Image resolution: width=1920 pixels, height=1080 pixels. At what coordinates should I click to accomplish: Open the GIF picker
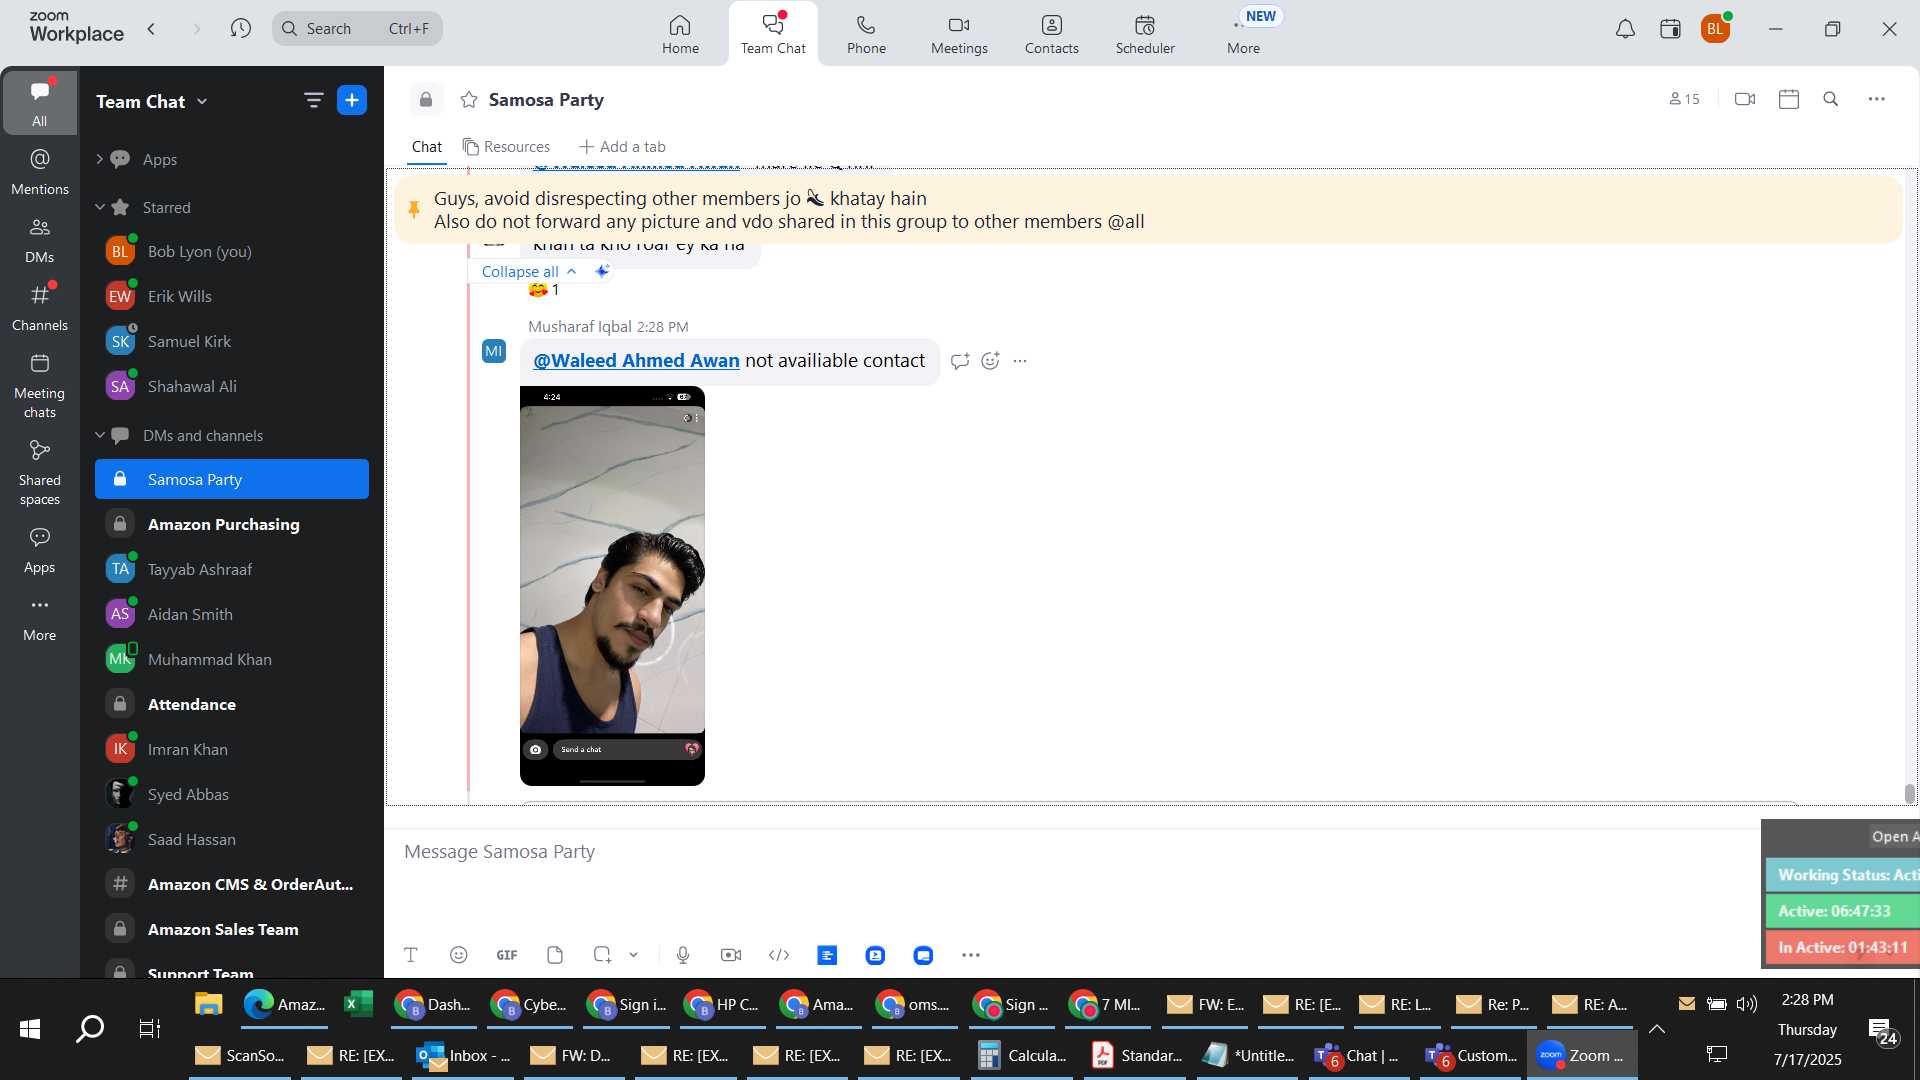coord(507,955)
